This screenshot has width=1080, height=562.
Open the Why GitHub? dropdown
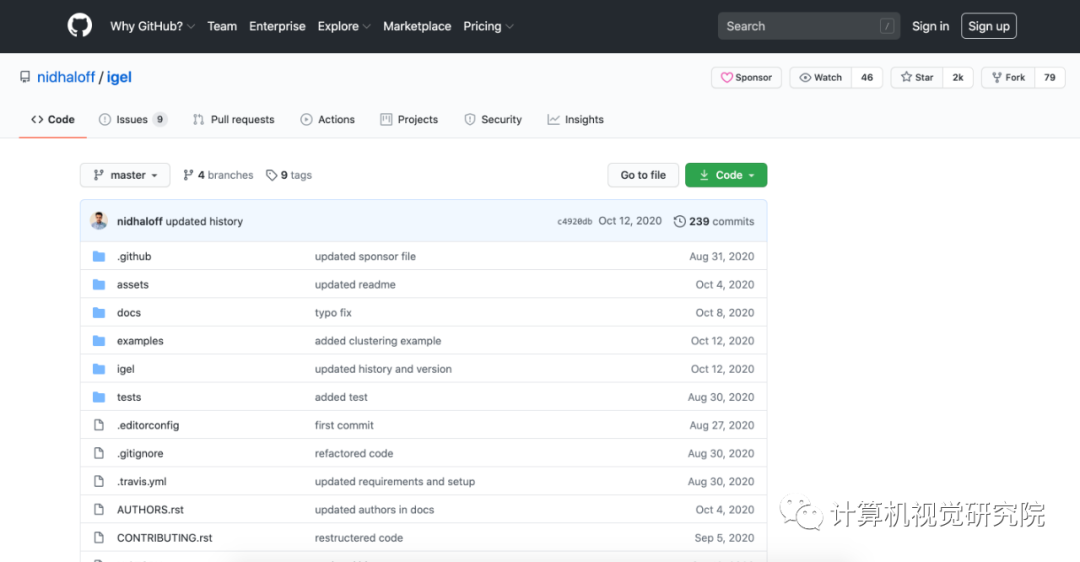tap(152, 26)
